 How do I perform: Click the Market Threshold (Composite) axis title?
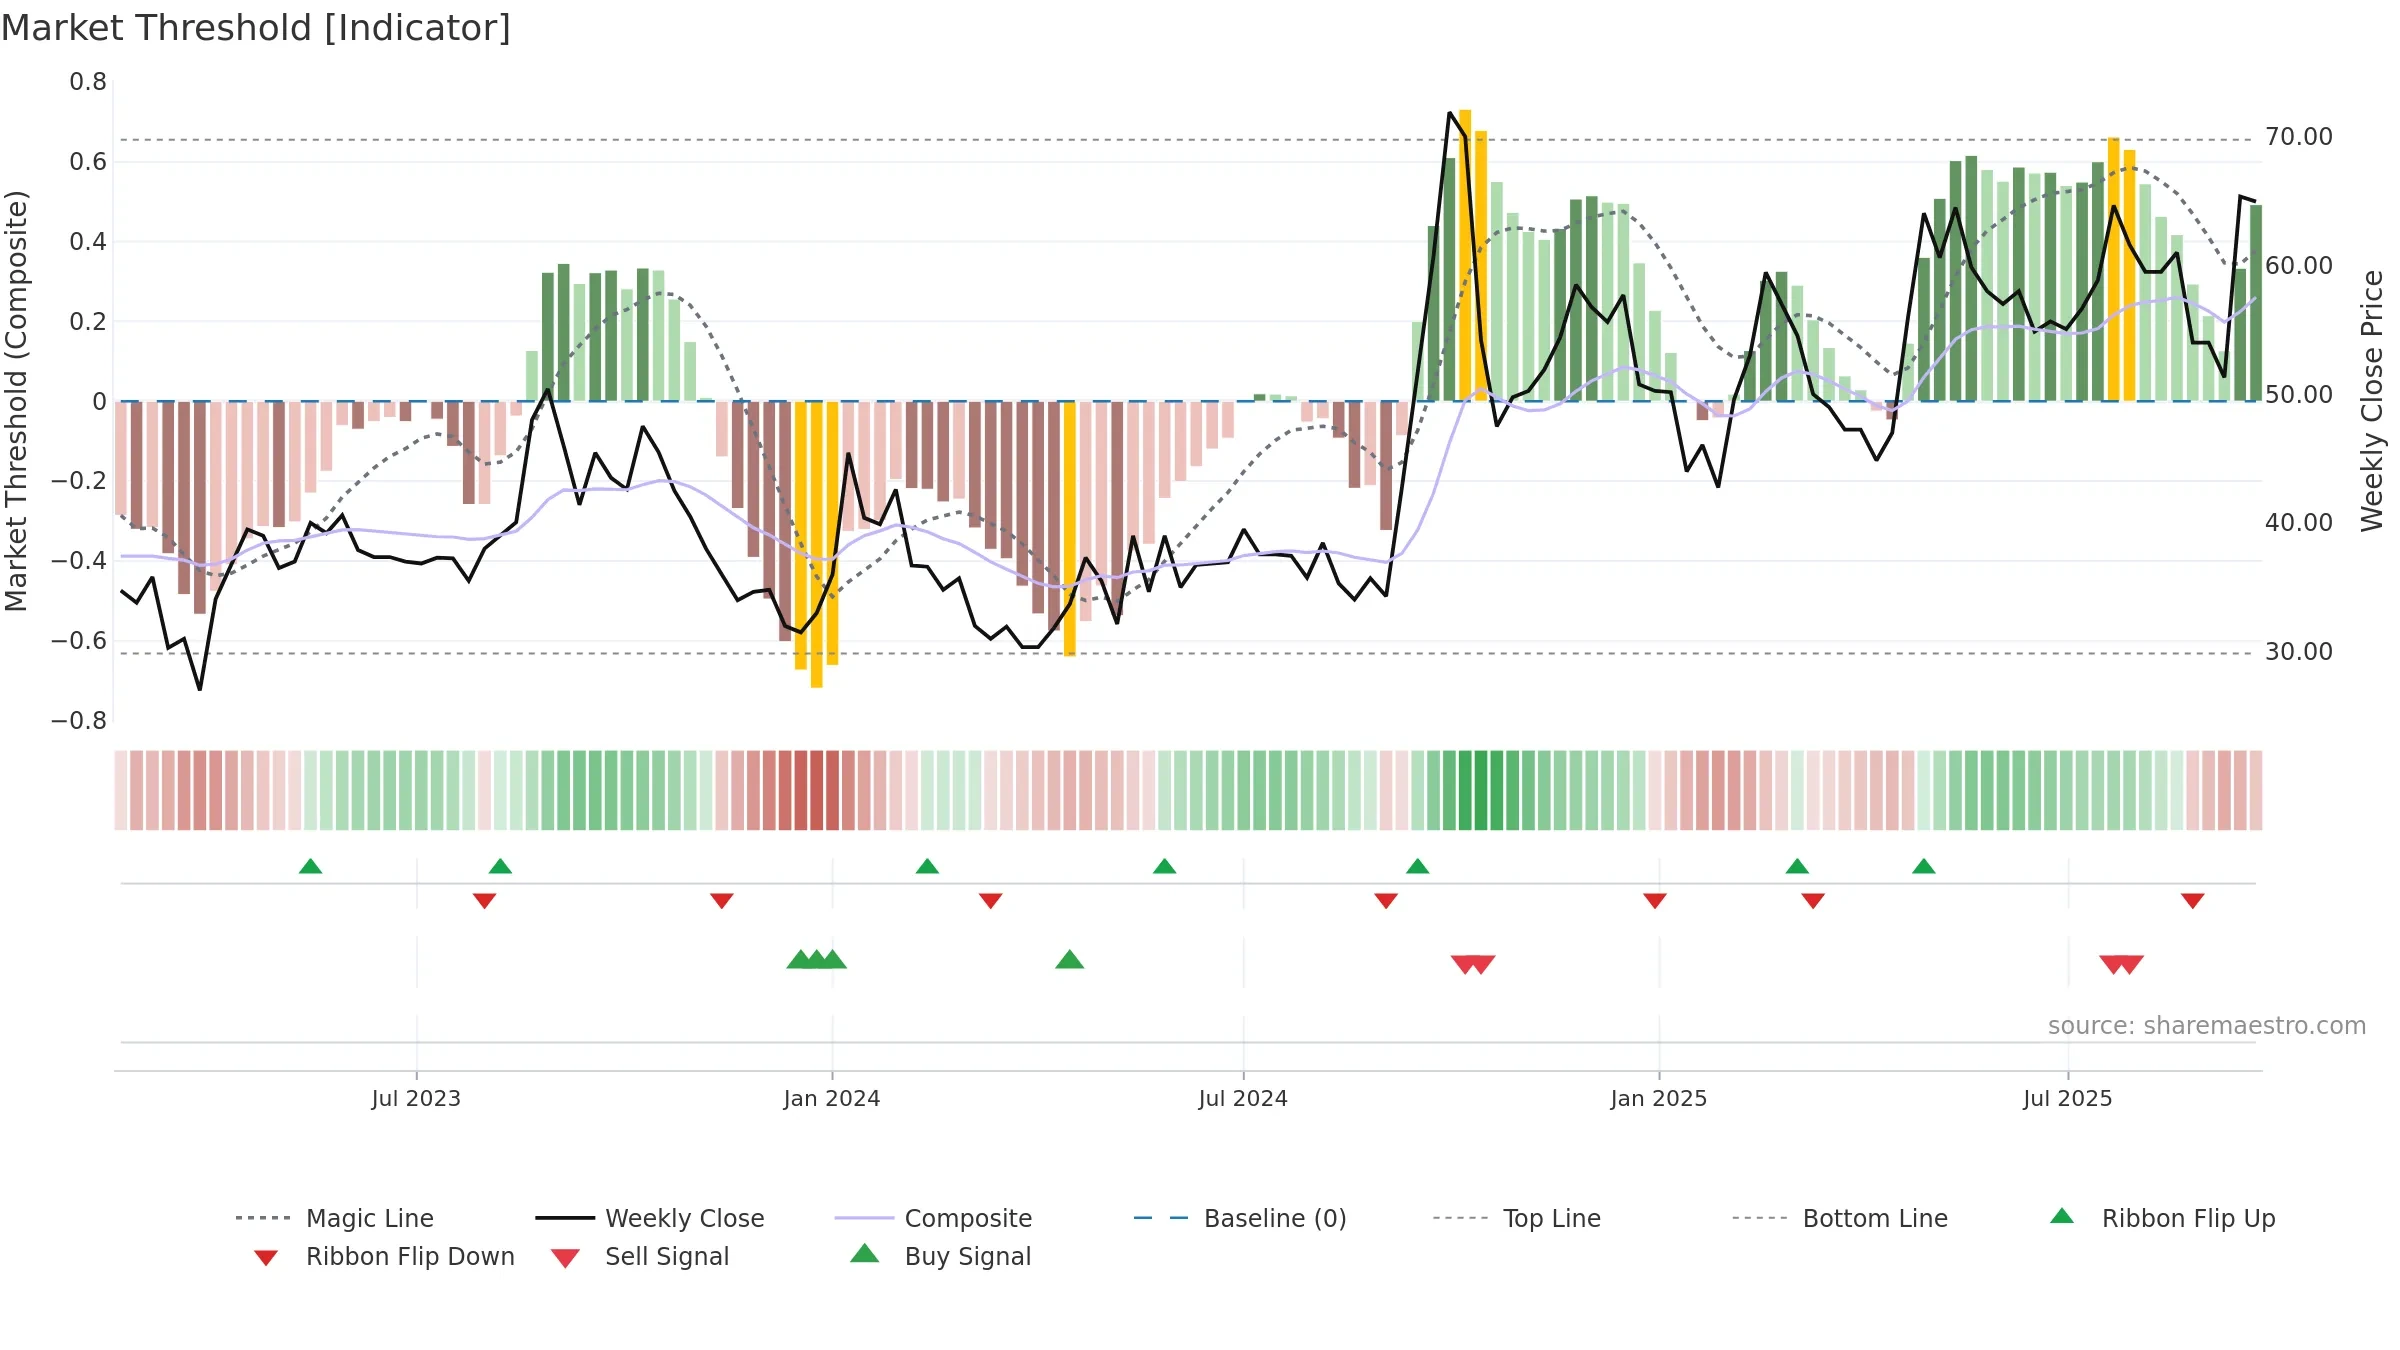[16, 401]
